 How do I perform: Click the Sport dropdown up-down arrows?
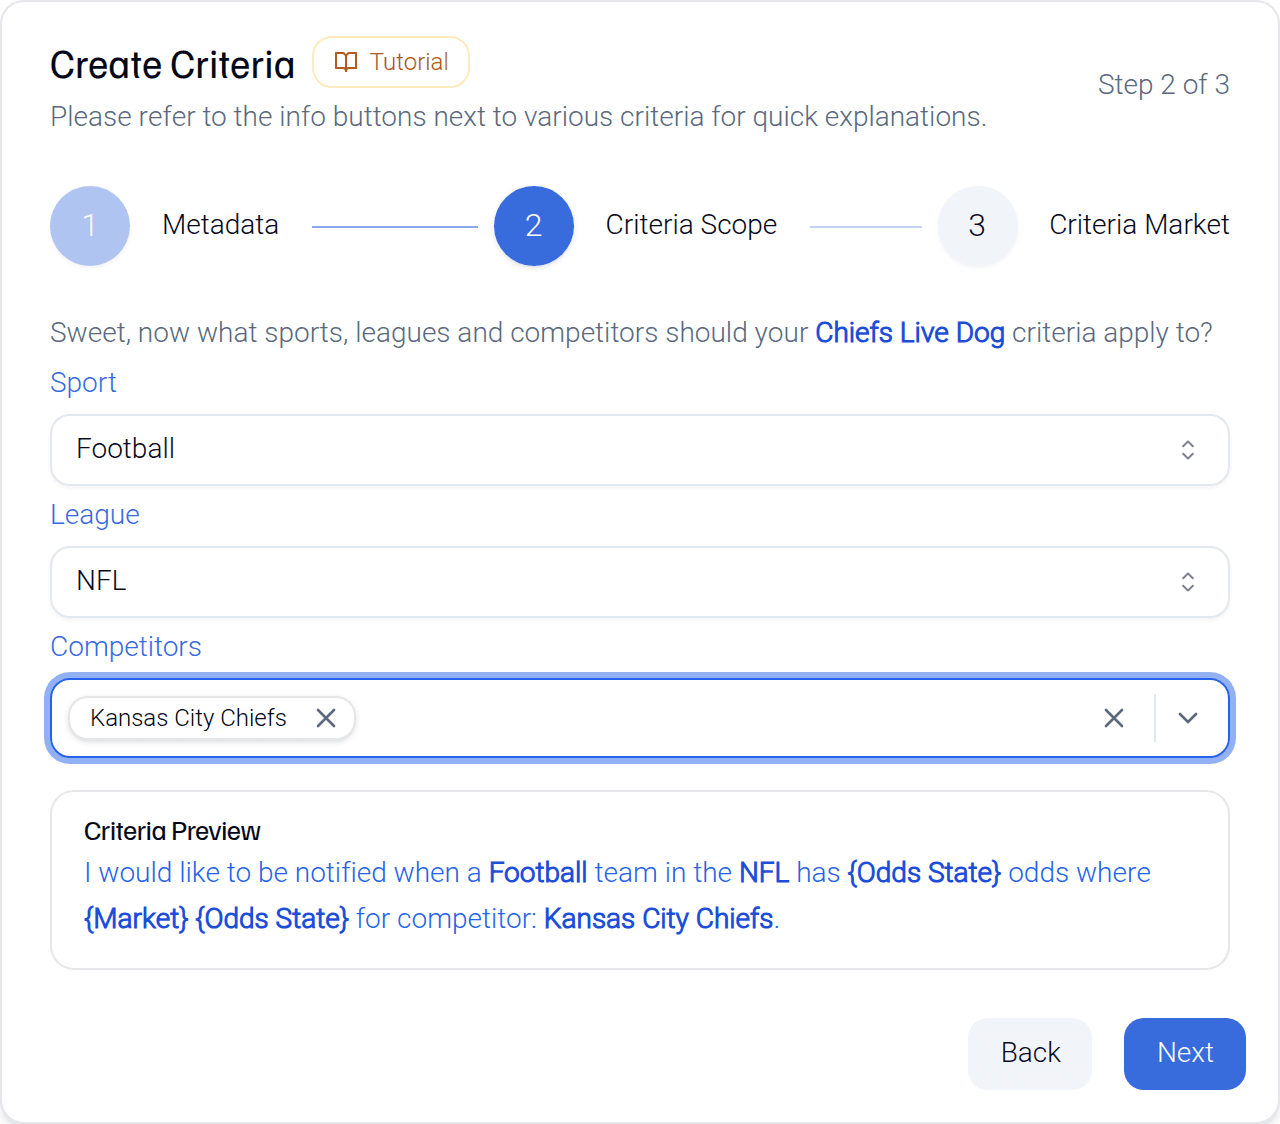click(1188, 450)
